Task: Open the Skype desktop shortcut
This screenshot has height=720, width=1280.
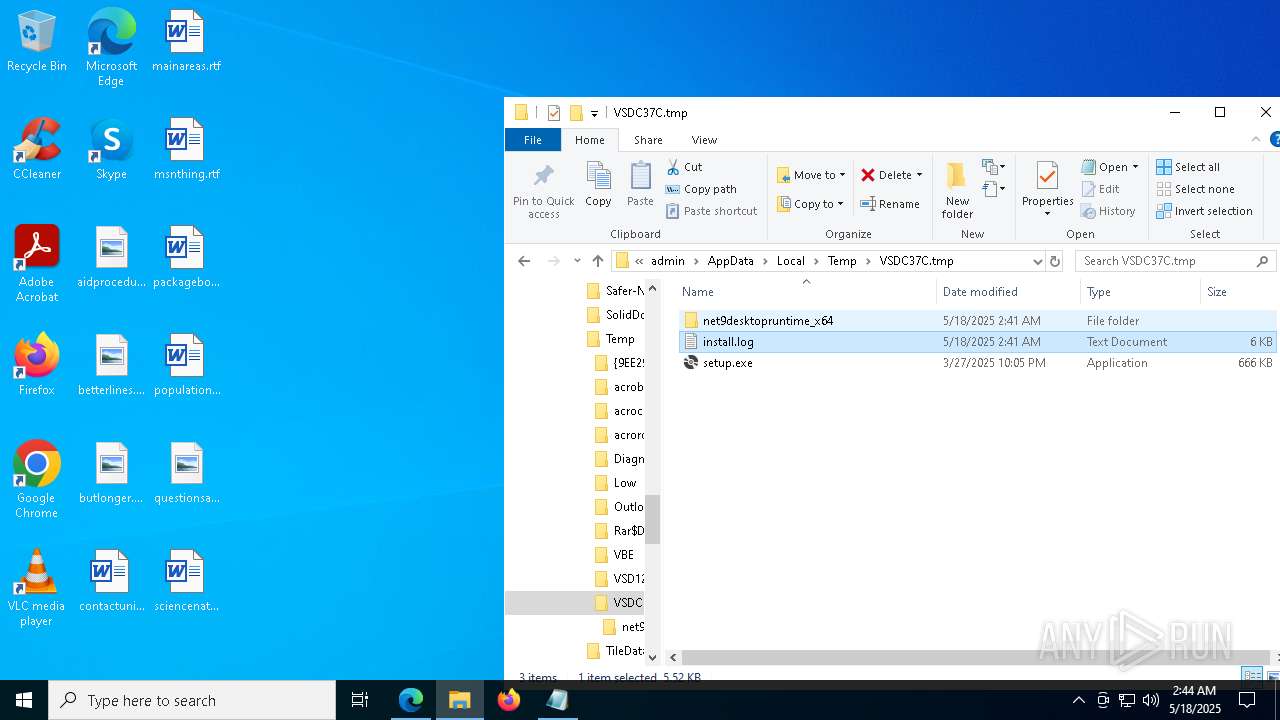Action: click(x=111, y=150)
